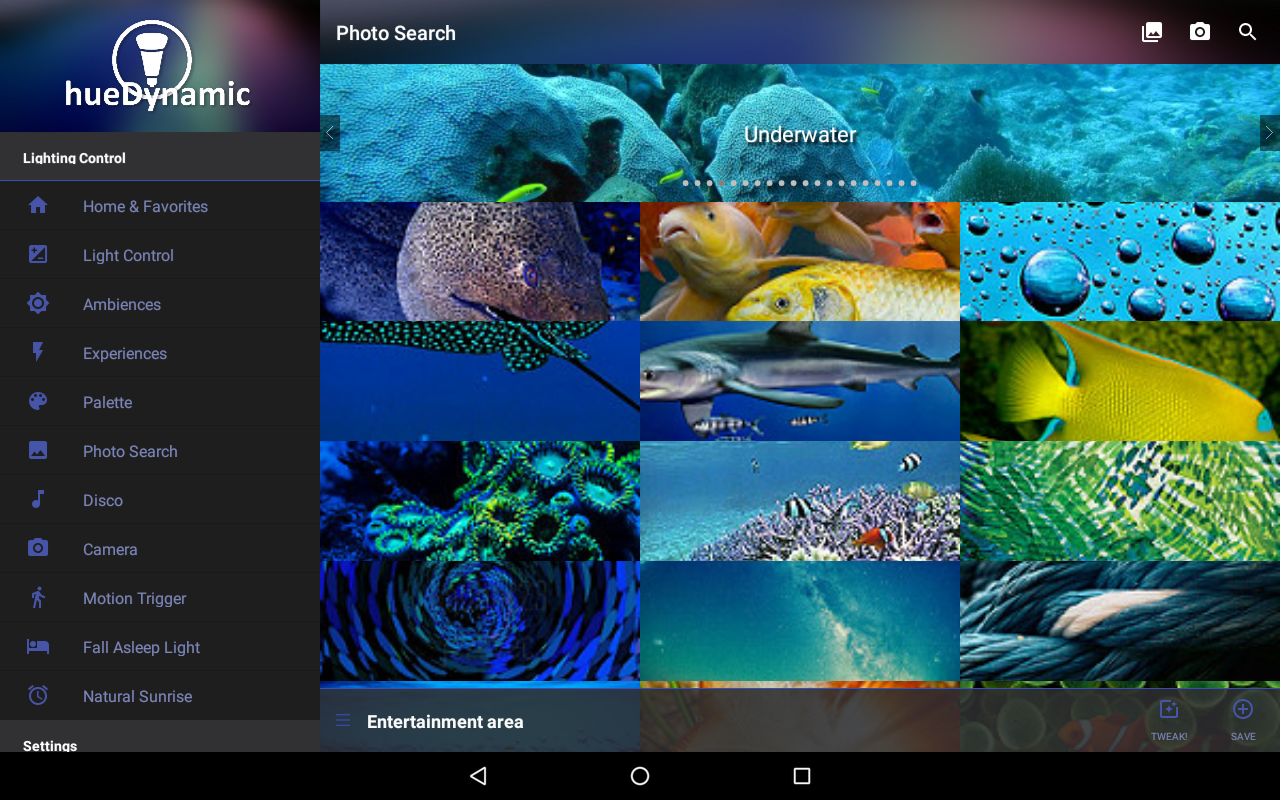Open Ambiences menu item

click(x=160, y=304)
